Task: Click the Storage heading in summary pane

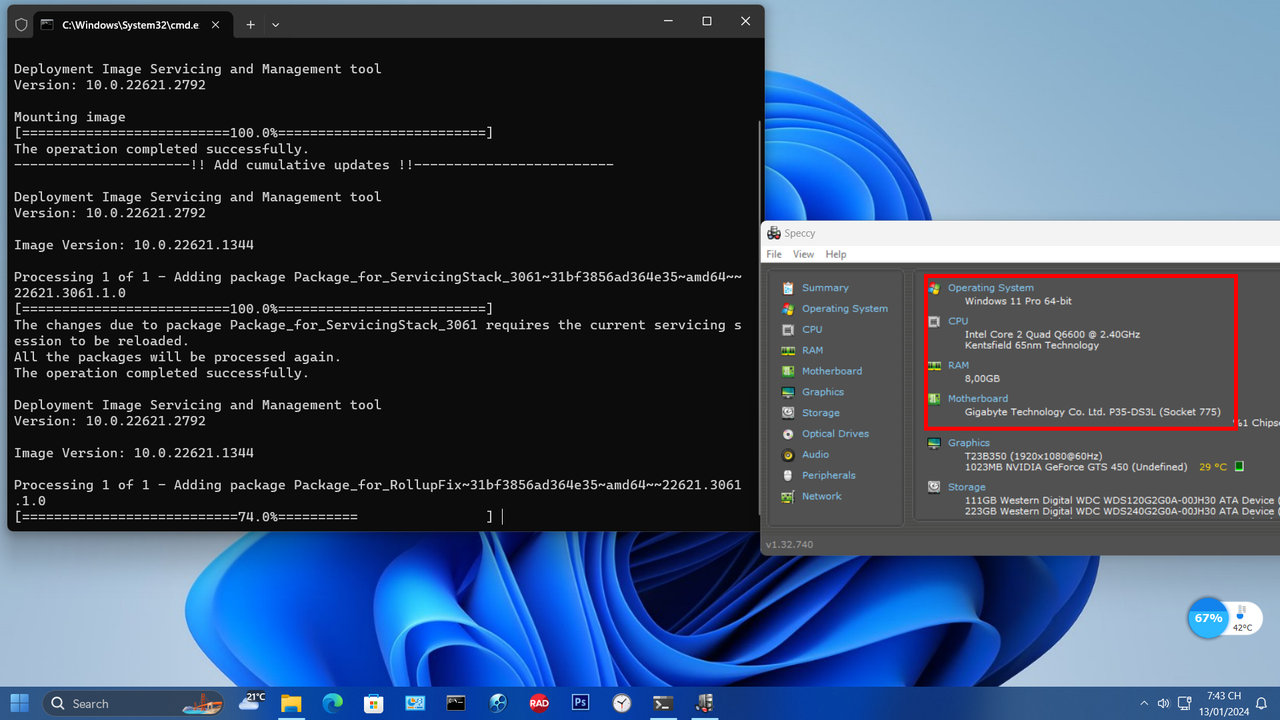Action: (x=967, y=488)
